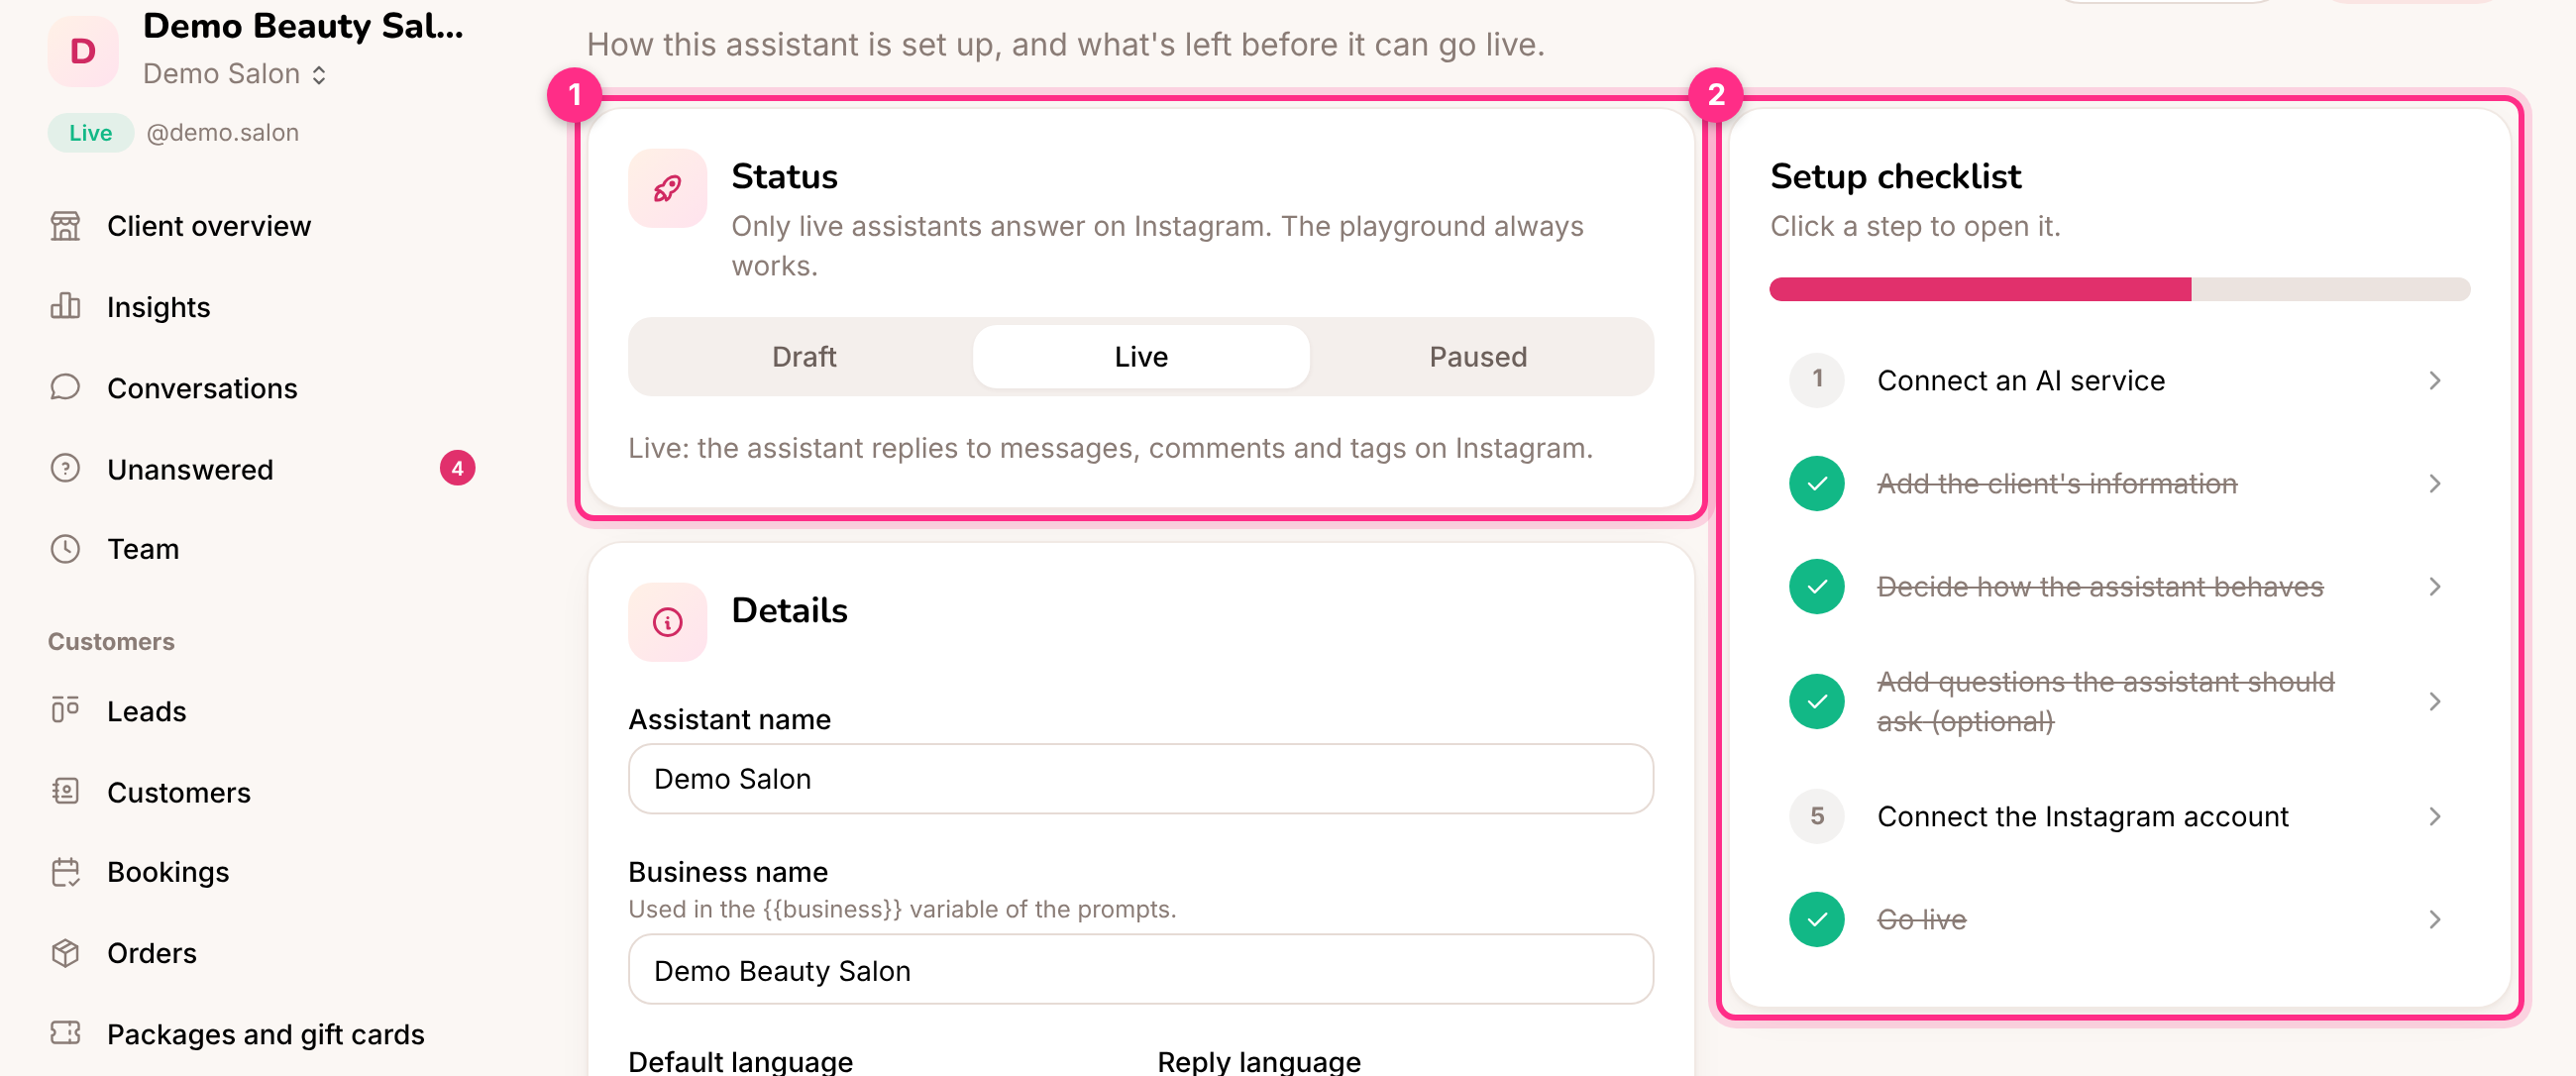Click the D avatar logo
2576x1076 pixels.
coord(83,50)
